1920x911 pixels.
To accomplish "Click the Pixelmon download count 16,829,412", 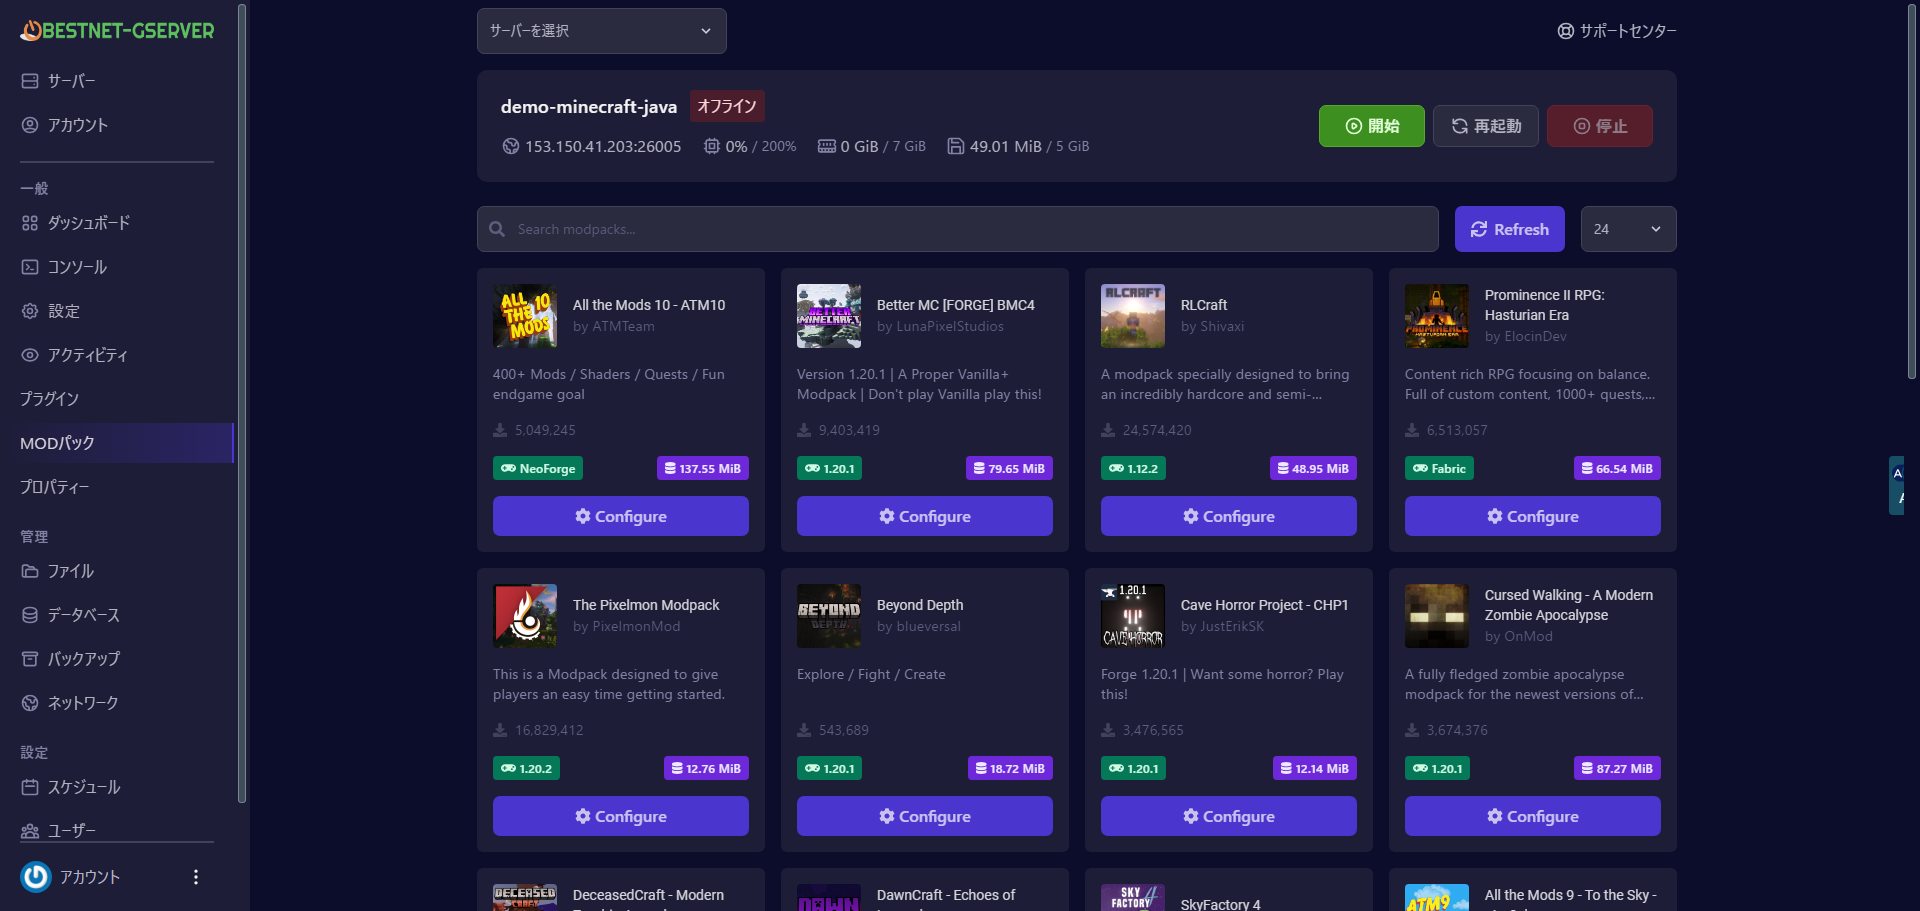I will pyautogui.click(x=549, y=730).
